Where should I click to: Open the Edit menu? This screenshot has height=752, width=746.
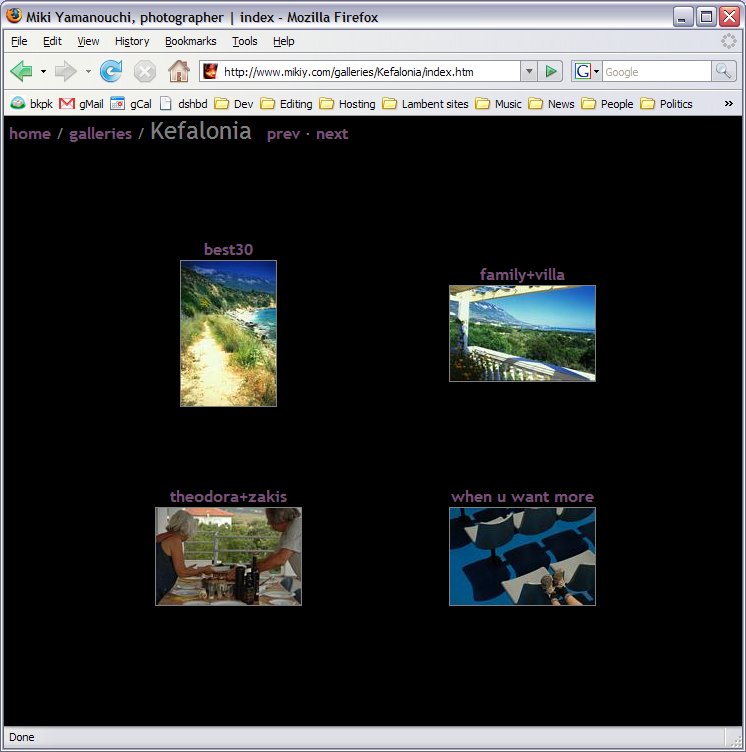point(52,41)
